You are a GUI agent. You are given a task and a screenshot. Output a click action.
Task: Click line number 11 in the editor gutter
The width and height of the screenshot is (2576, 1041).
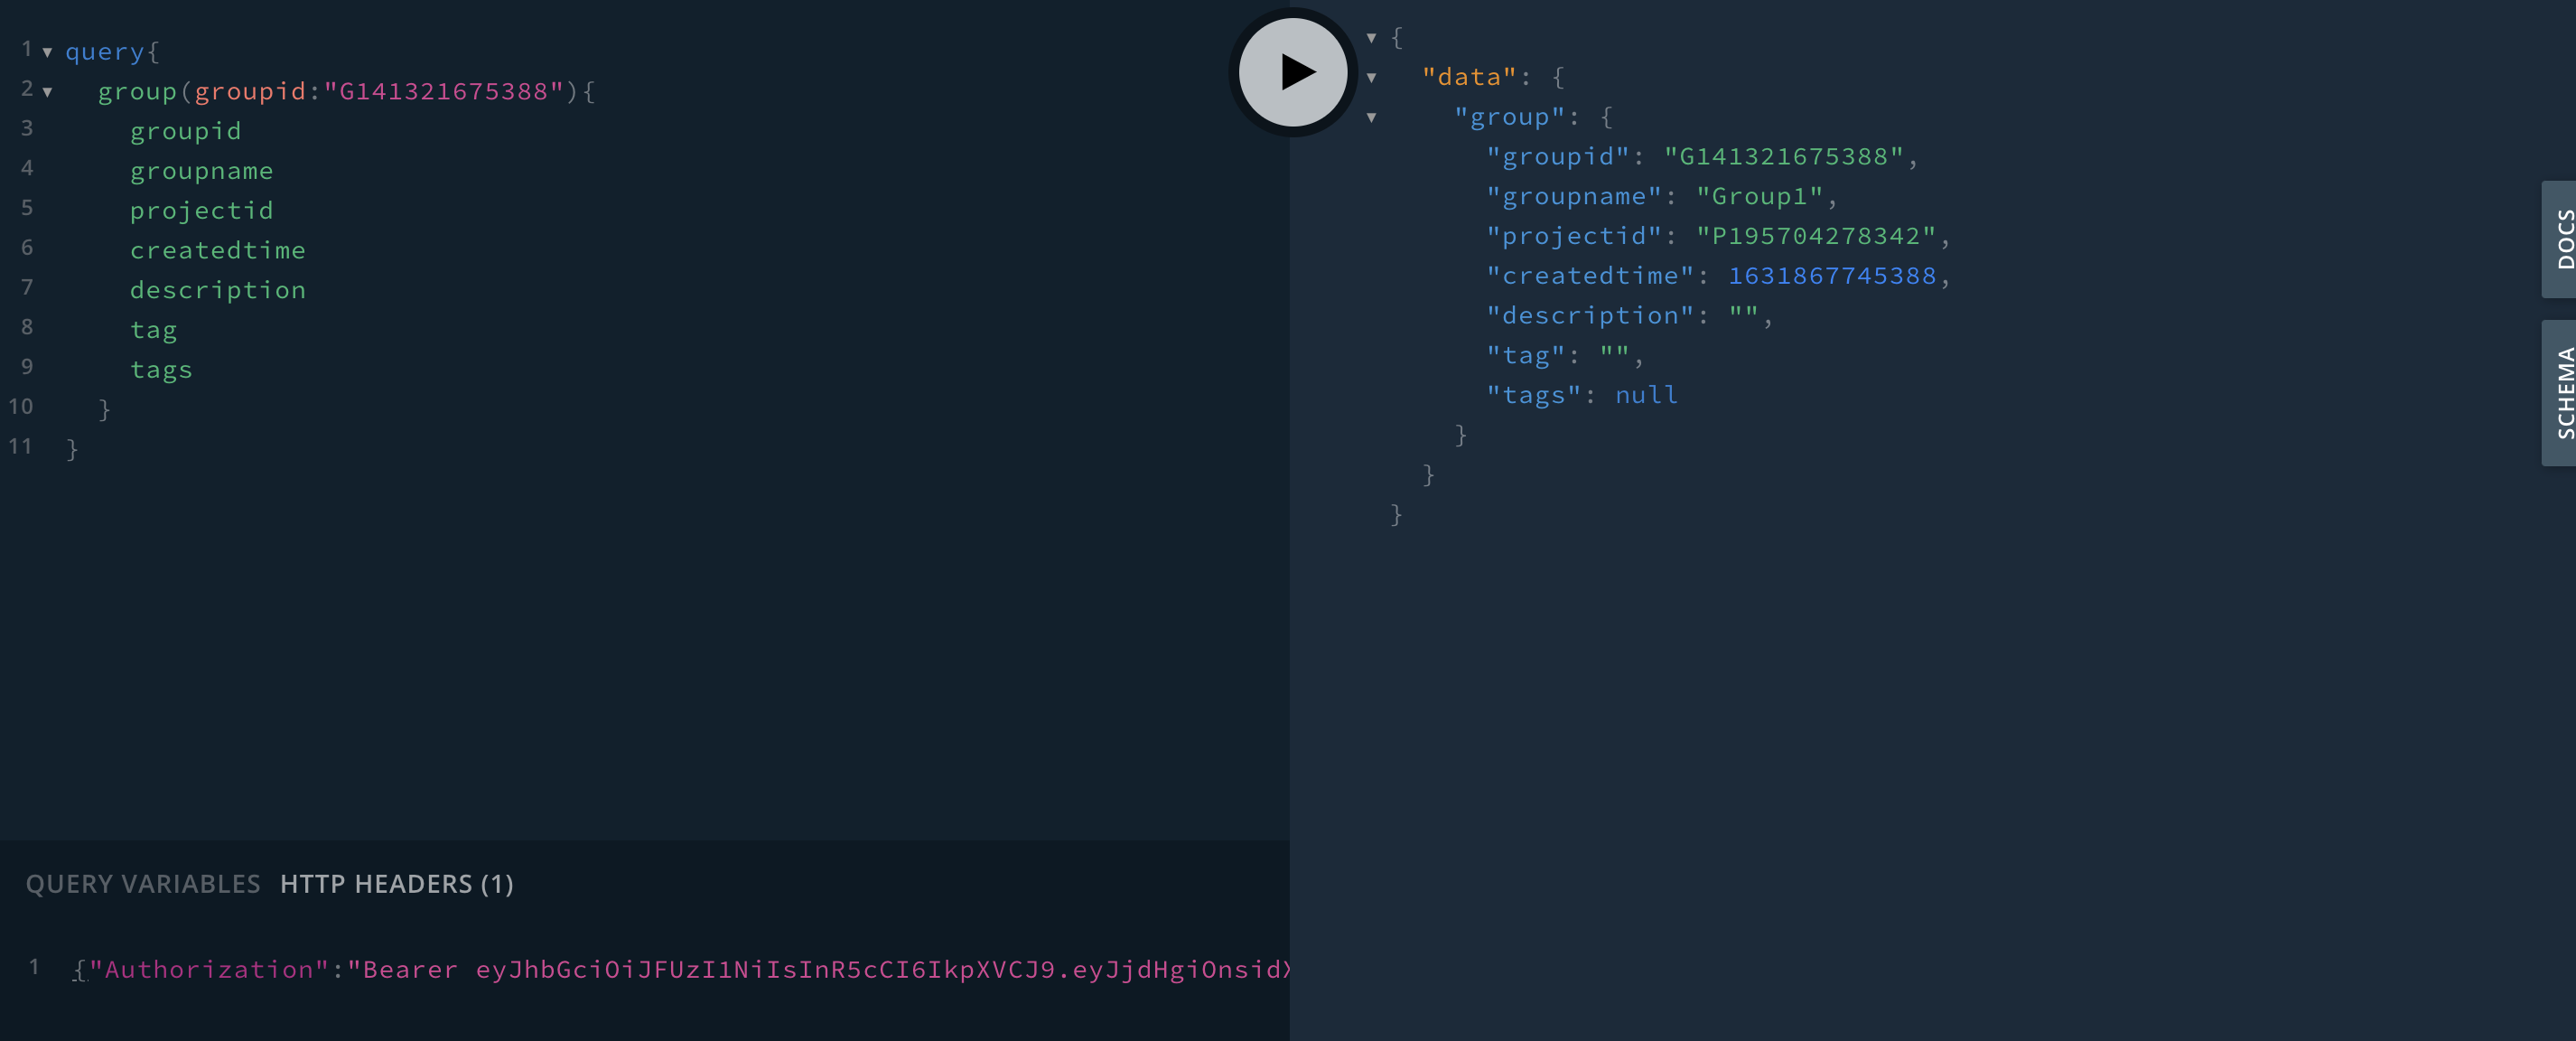coord(21,447)
